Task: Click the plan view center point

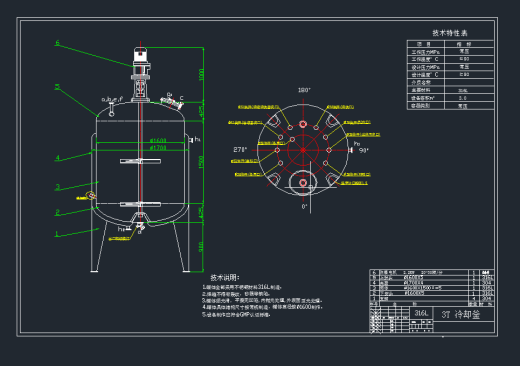Action: click(303, 150)
